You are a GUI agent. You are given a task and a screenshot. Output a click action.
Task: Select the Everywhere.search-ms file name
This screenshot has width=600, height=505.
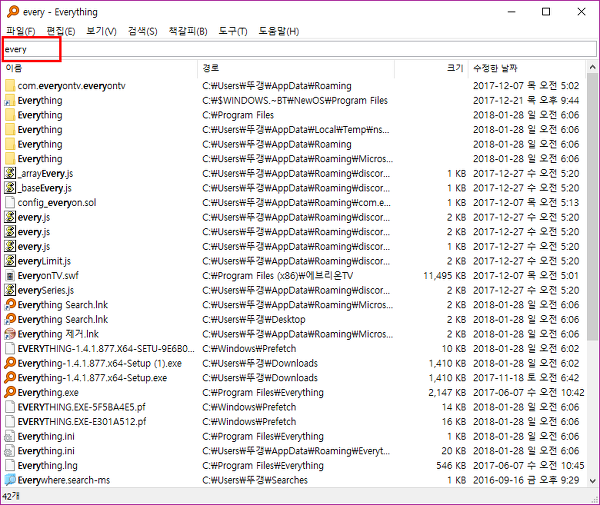(64, 480)
